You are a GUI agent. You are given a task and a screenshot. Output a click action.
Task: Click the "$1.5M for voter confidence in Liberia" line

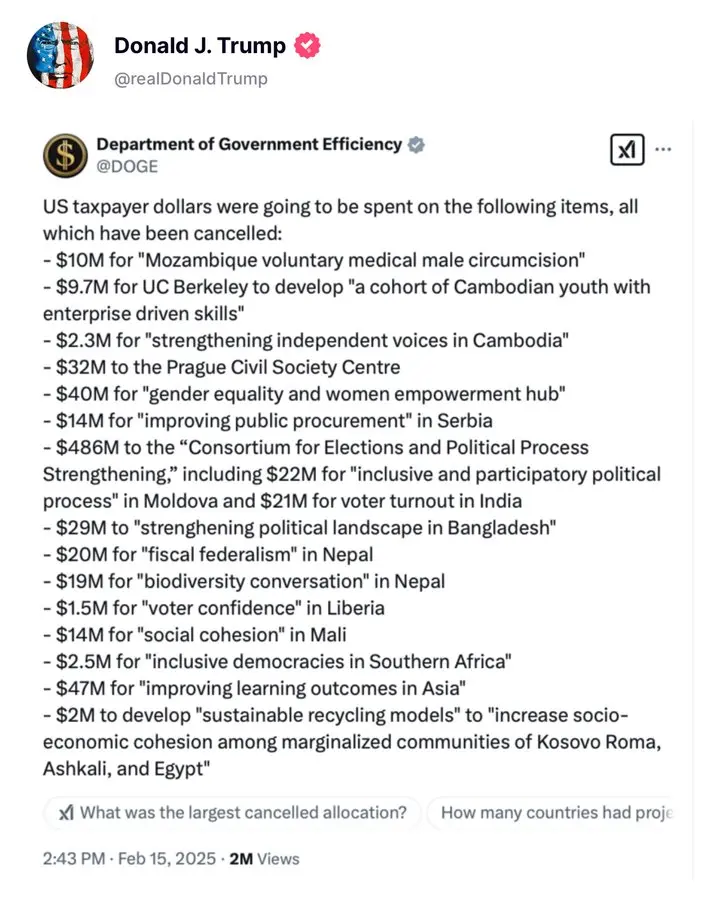click(x=213, y=607)
